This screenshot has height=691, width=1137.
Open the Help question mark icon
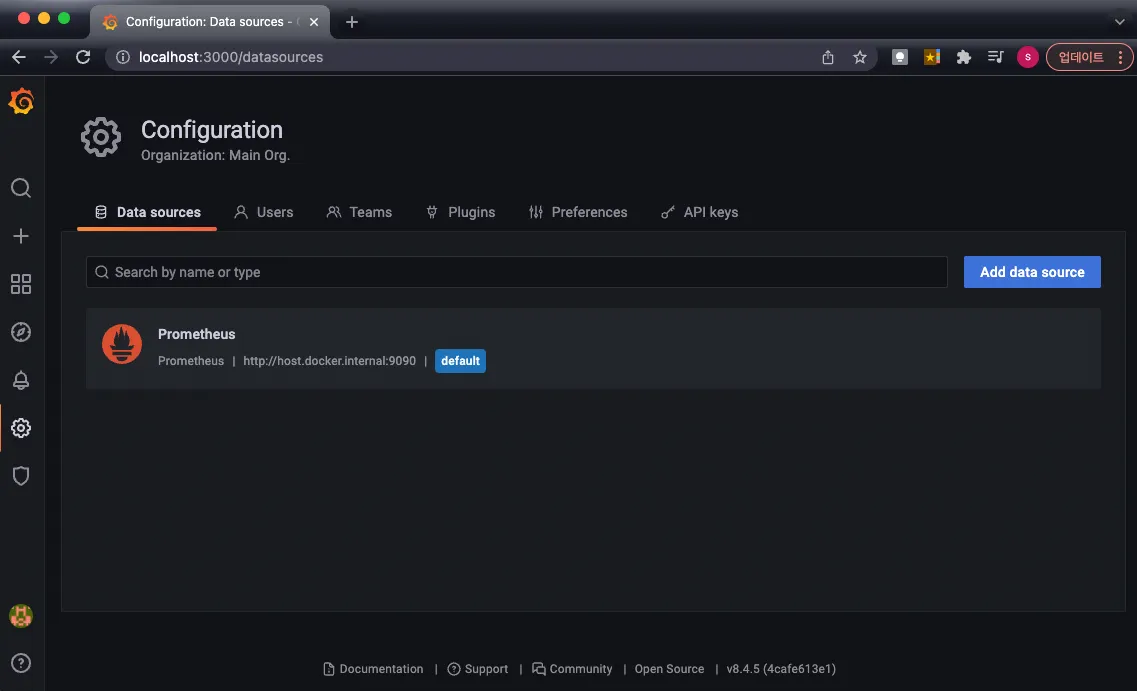tap(21, 663)
